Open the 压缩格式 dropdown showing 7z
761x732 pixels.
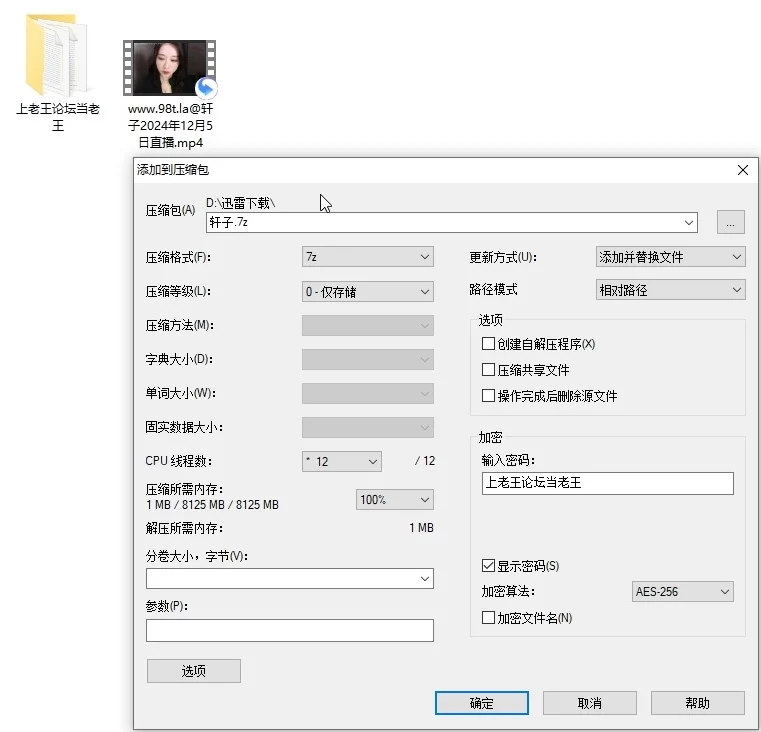367,257
